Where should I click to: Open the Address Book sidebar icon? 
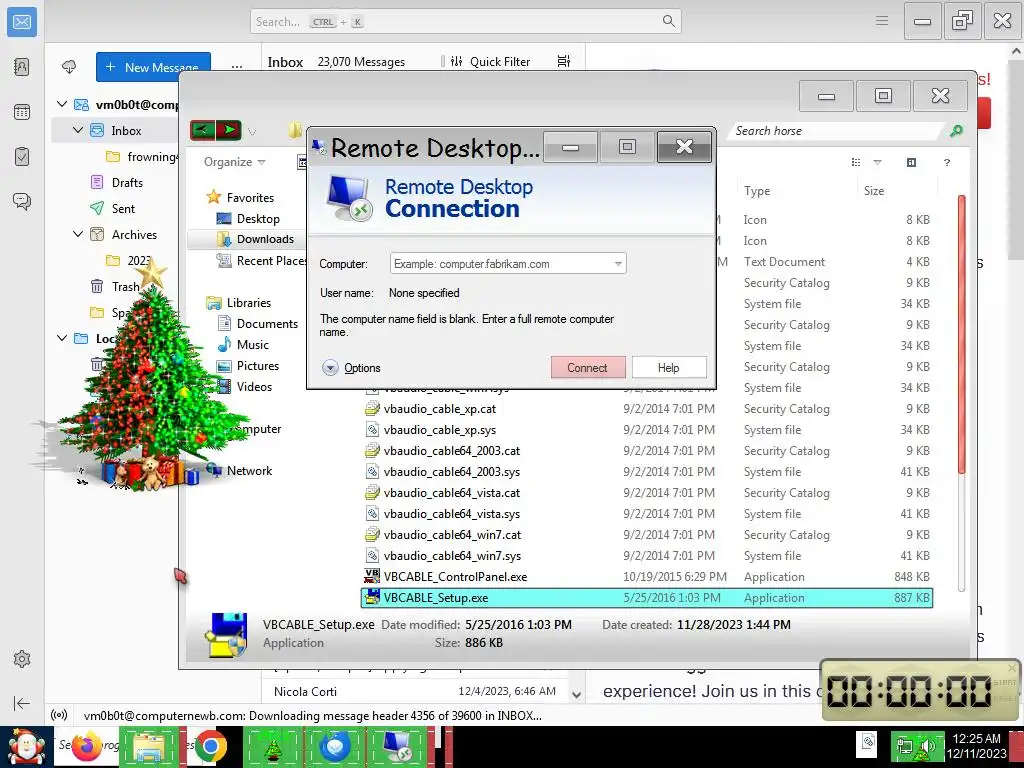[x=22, y=67]
